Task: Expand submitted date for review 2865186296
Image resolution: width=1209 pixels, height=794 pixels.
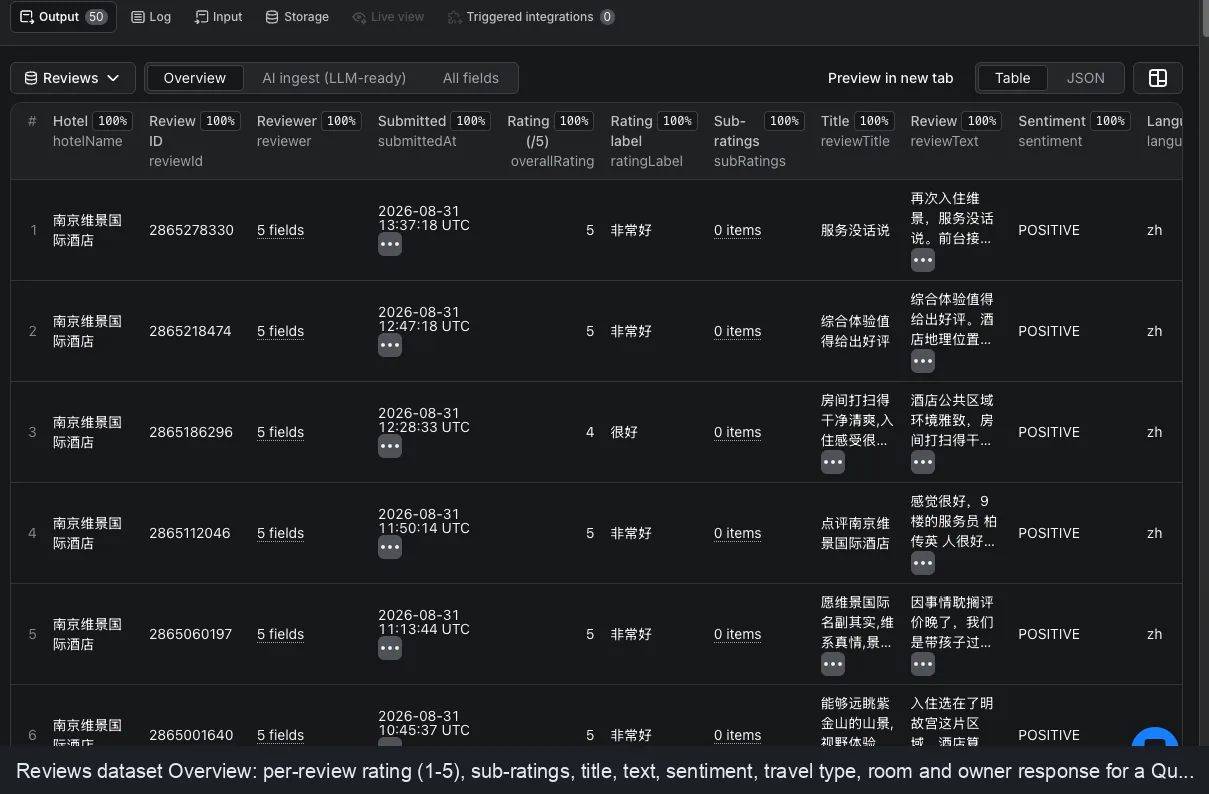Action: (390, 446)
